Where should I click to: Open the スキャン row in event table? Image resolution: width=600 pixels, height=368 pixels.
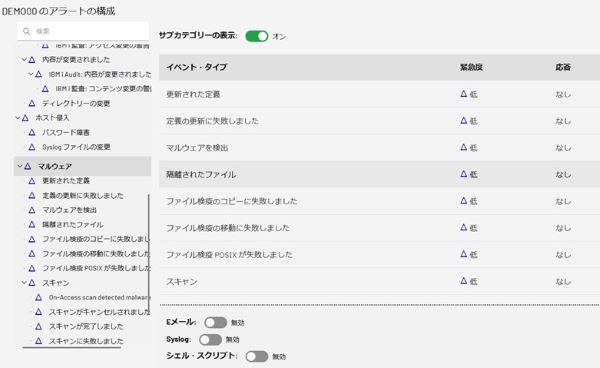[379, 282]
